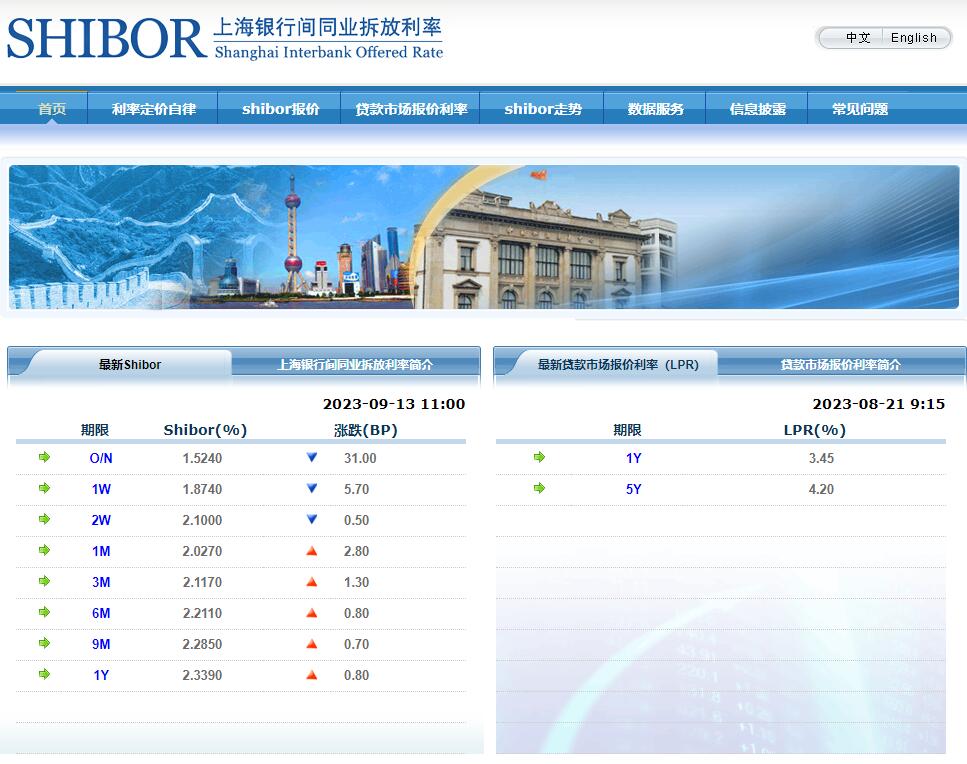Click green arrow icon beside 3M Shibor row

click(x=44, y=581)
